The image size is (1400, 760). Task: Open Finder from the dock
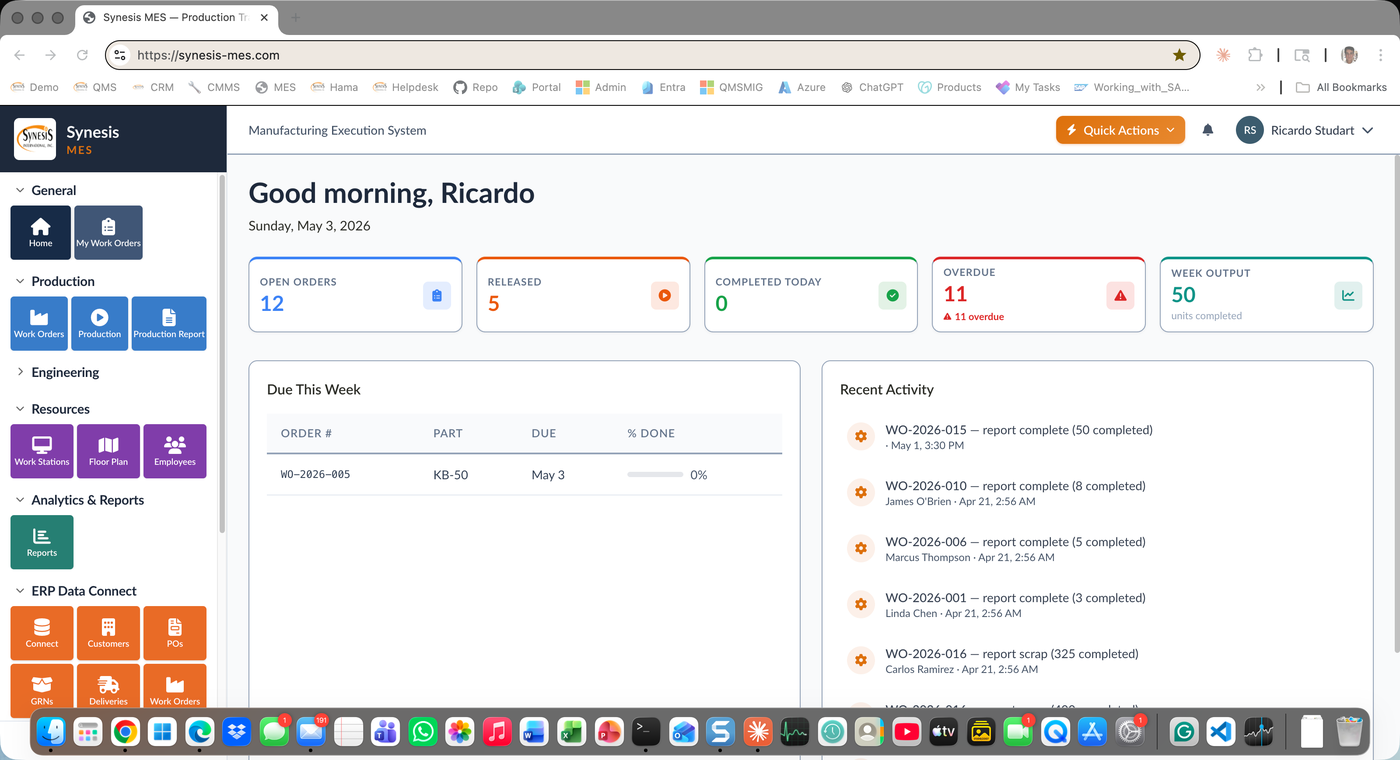coord(51,732)
